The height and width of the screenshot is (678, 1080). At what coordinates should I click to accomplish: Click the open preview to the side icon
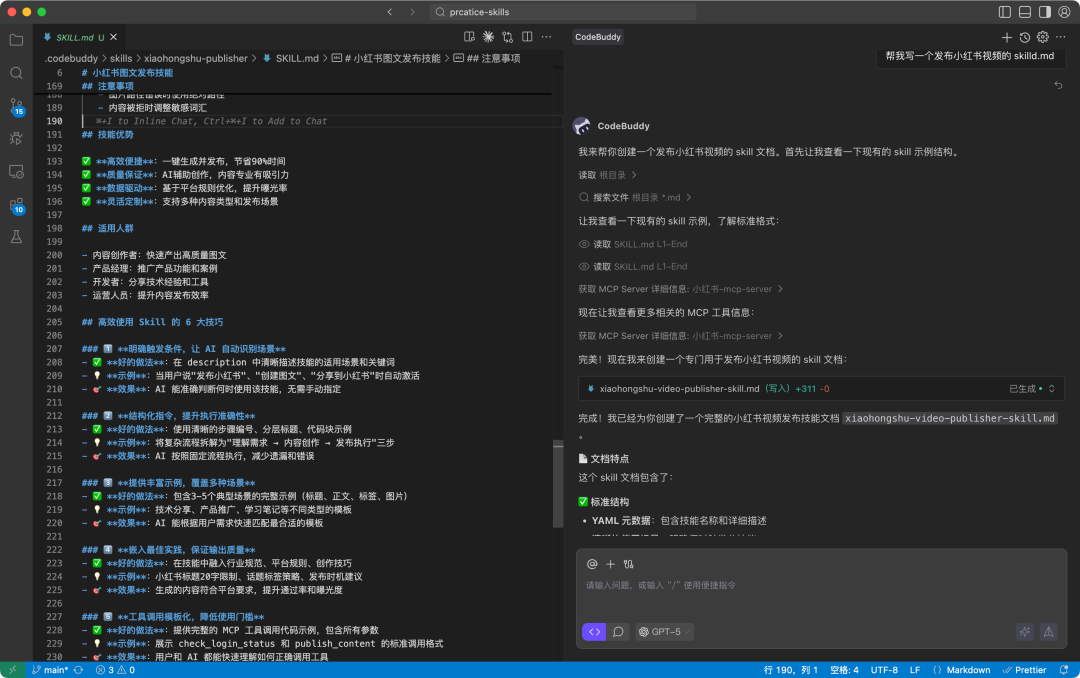pyautogui.click(x=469, y=37)
